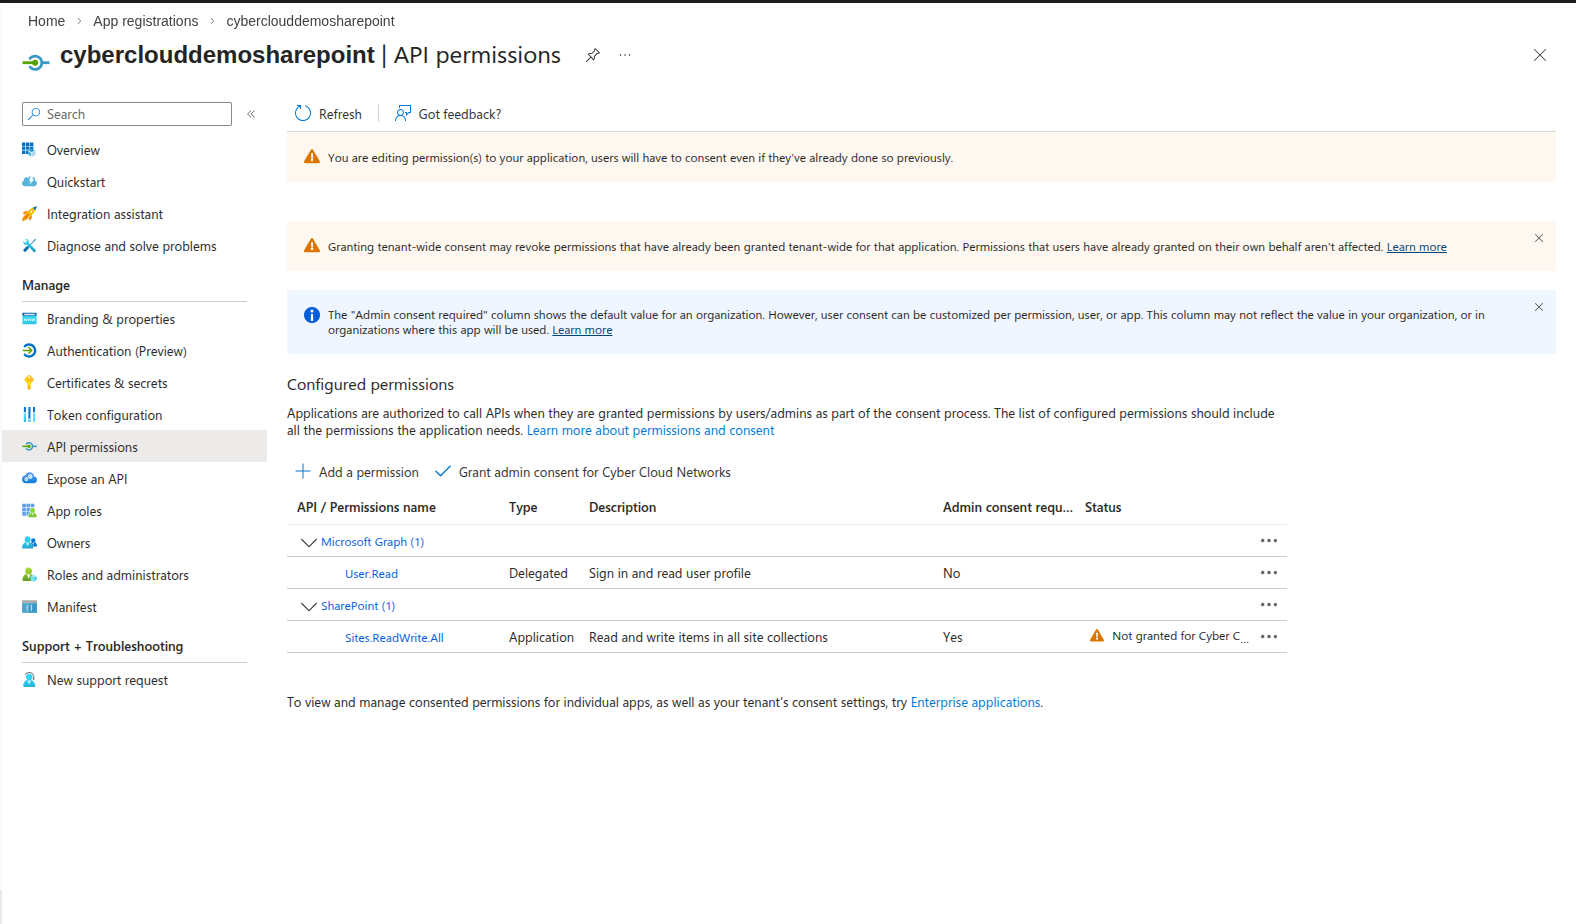Click the Home breadcrumb link

(46, 21)
